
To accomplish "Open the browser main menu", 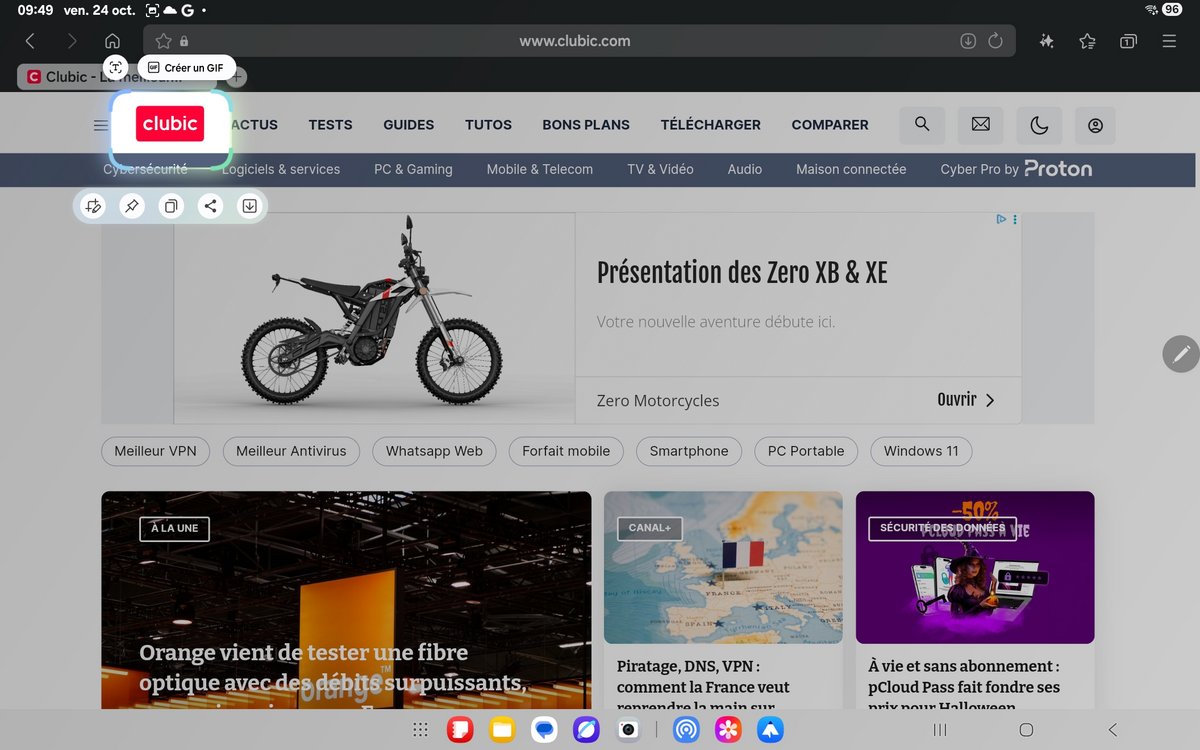I will [x=1169, y=41].
